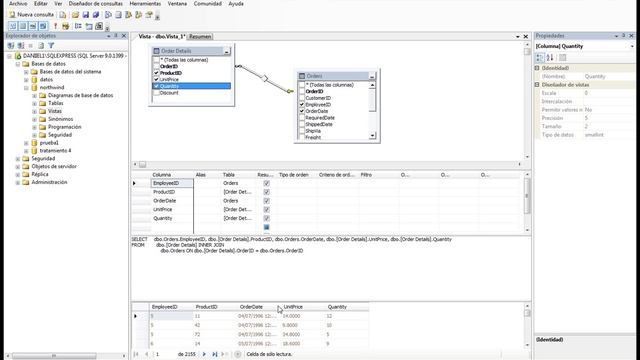The height and width of the screenshot is (360, 640).
Task: Go to next record arrow
Action: tap(204, 354)
